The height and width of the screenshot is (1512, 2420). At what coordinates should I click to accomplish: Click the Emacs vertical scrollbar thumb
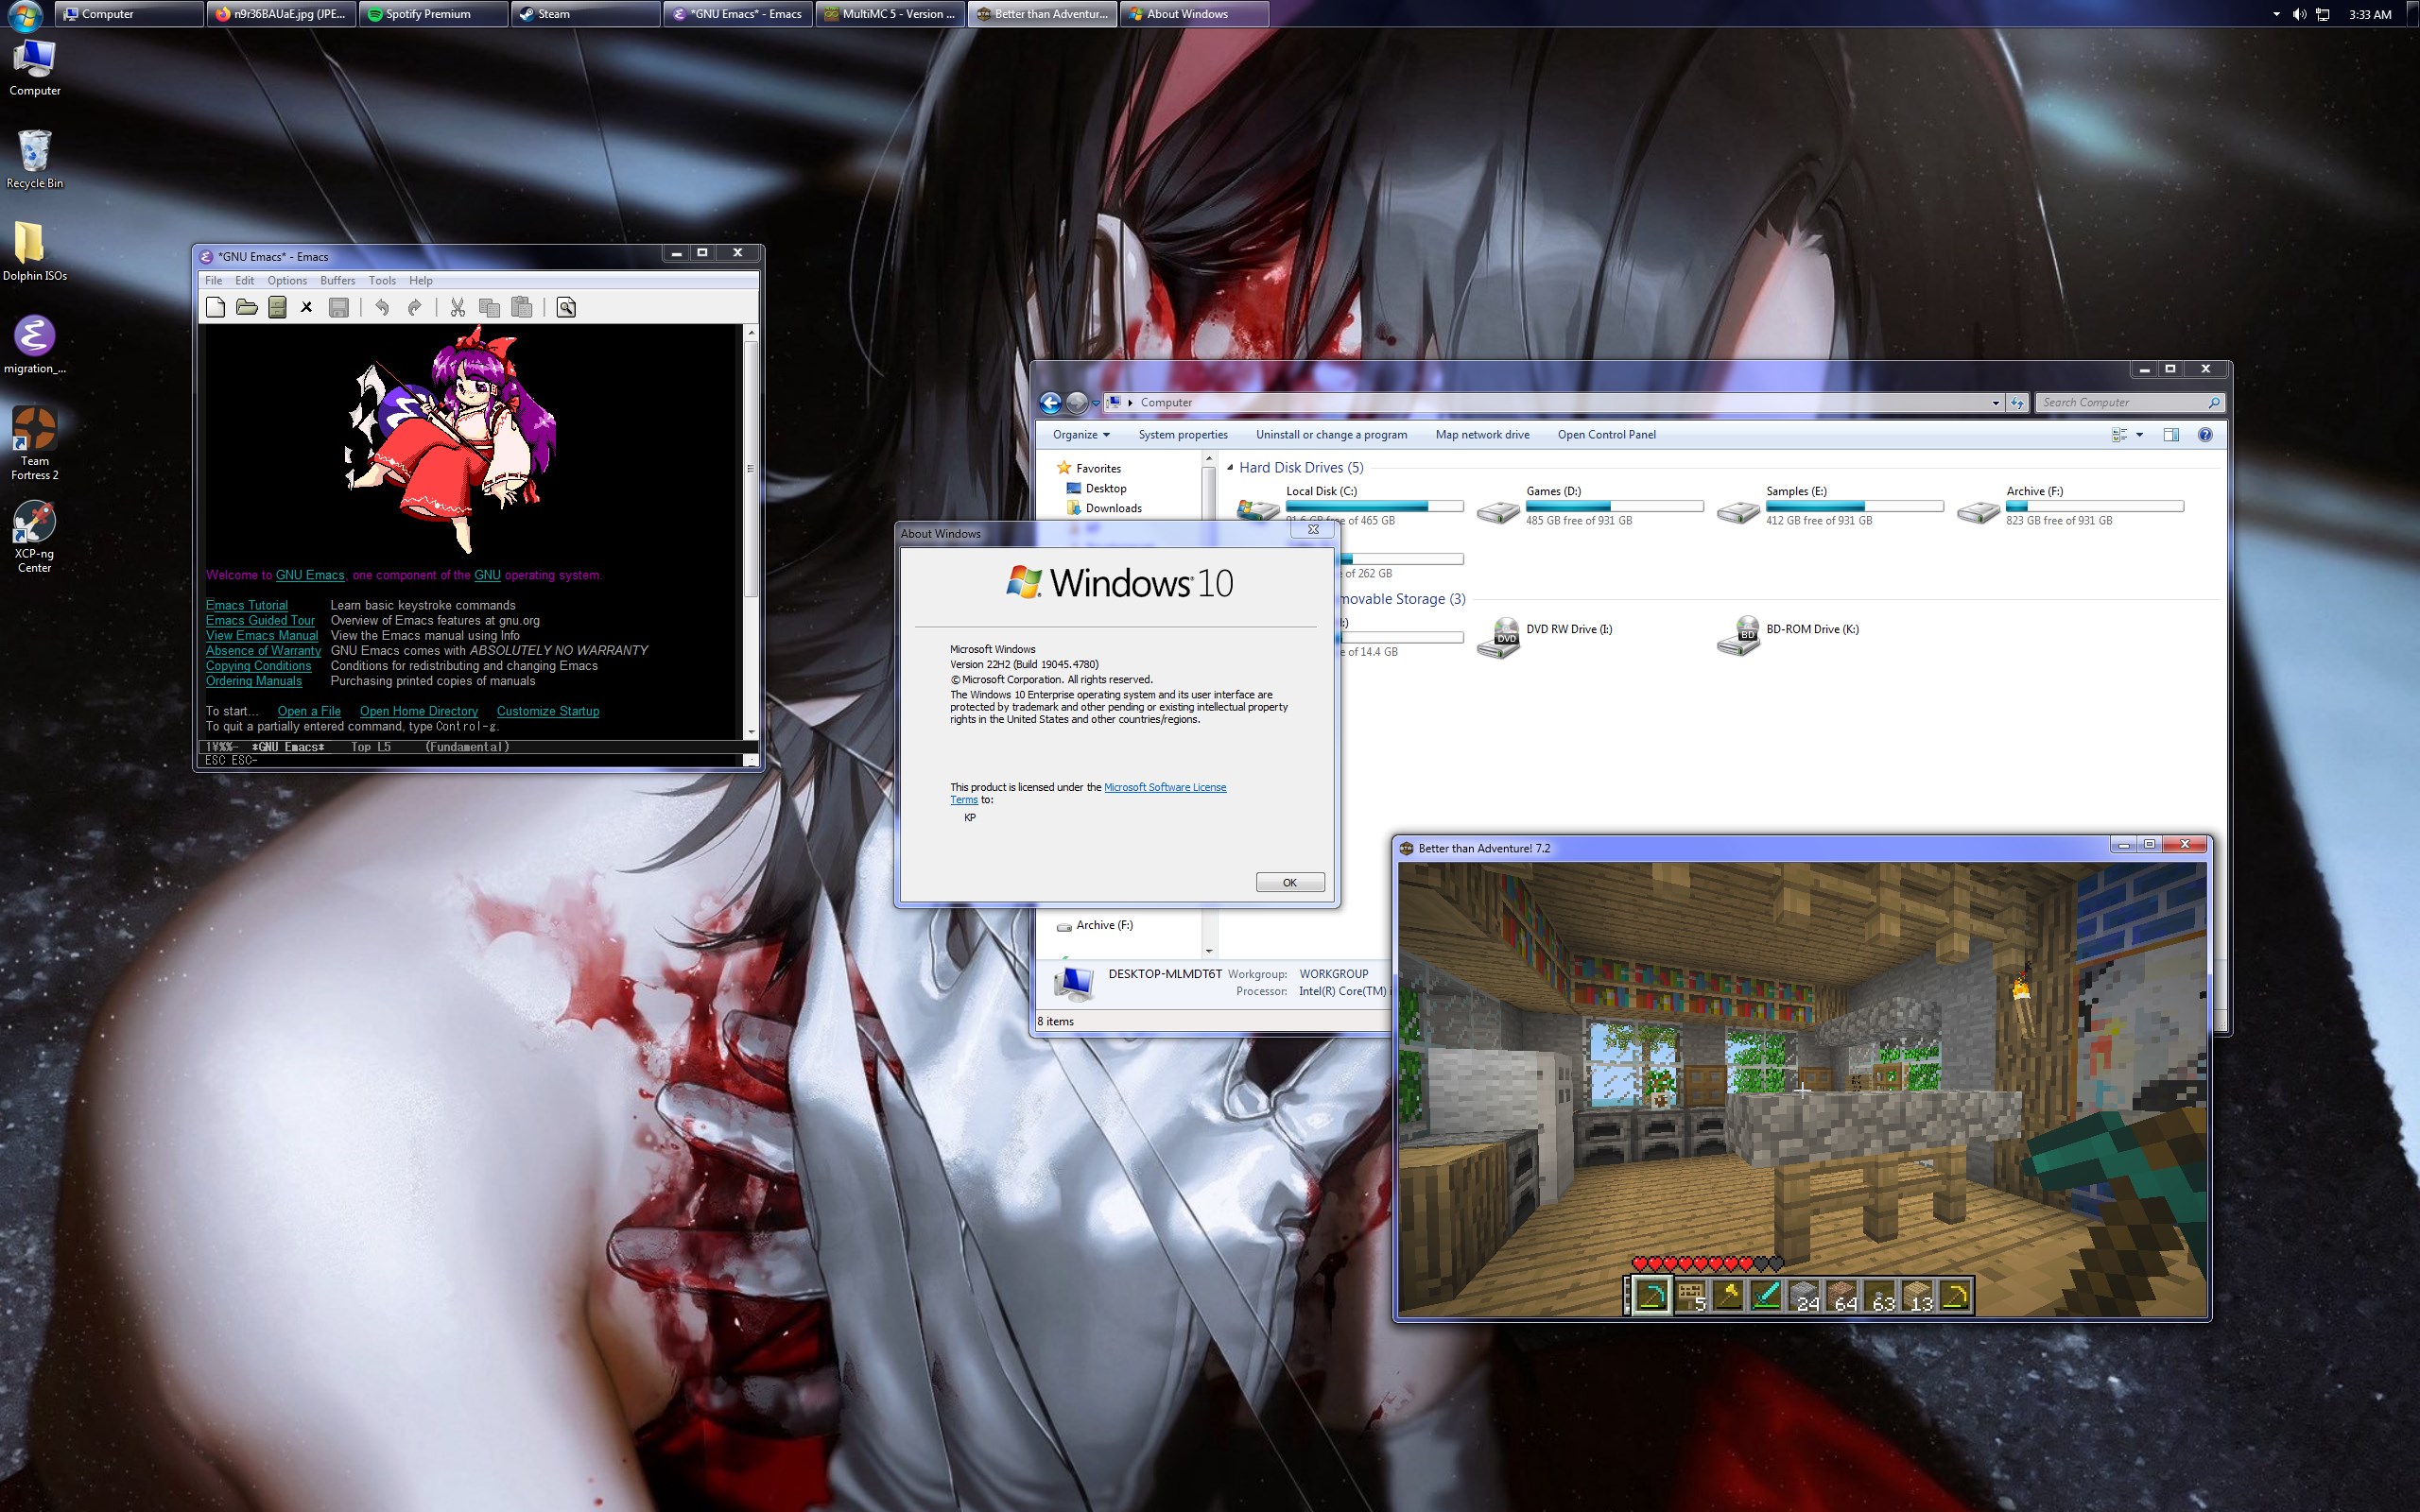[750, 468]
